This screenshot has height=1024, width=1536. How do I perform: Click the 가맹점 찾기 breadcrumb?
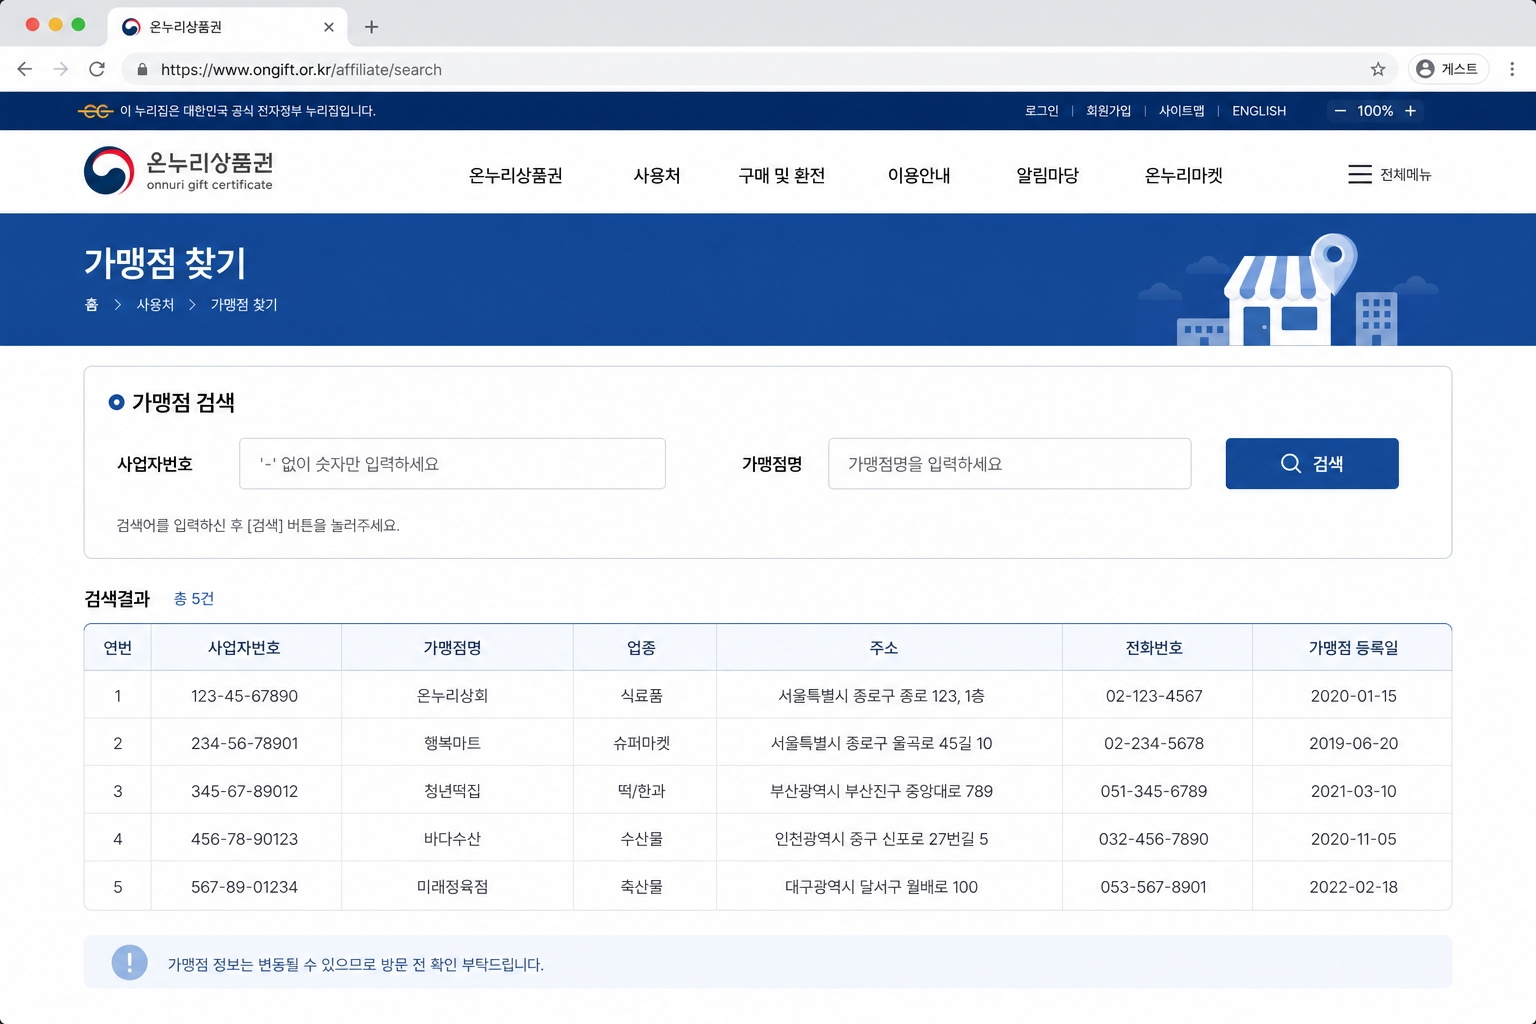244,304
